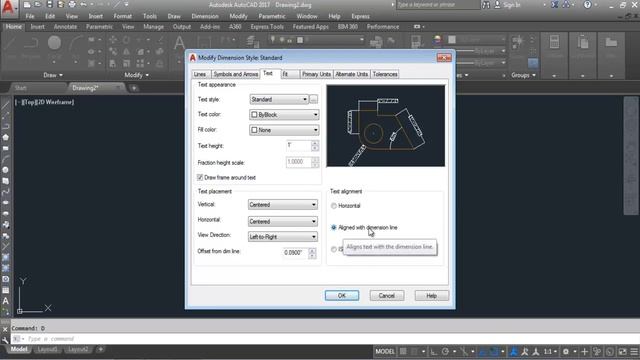Select the Spline tool in the left toolbar
The height and width of the screenshot is (360, 640).
5,191
